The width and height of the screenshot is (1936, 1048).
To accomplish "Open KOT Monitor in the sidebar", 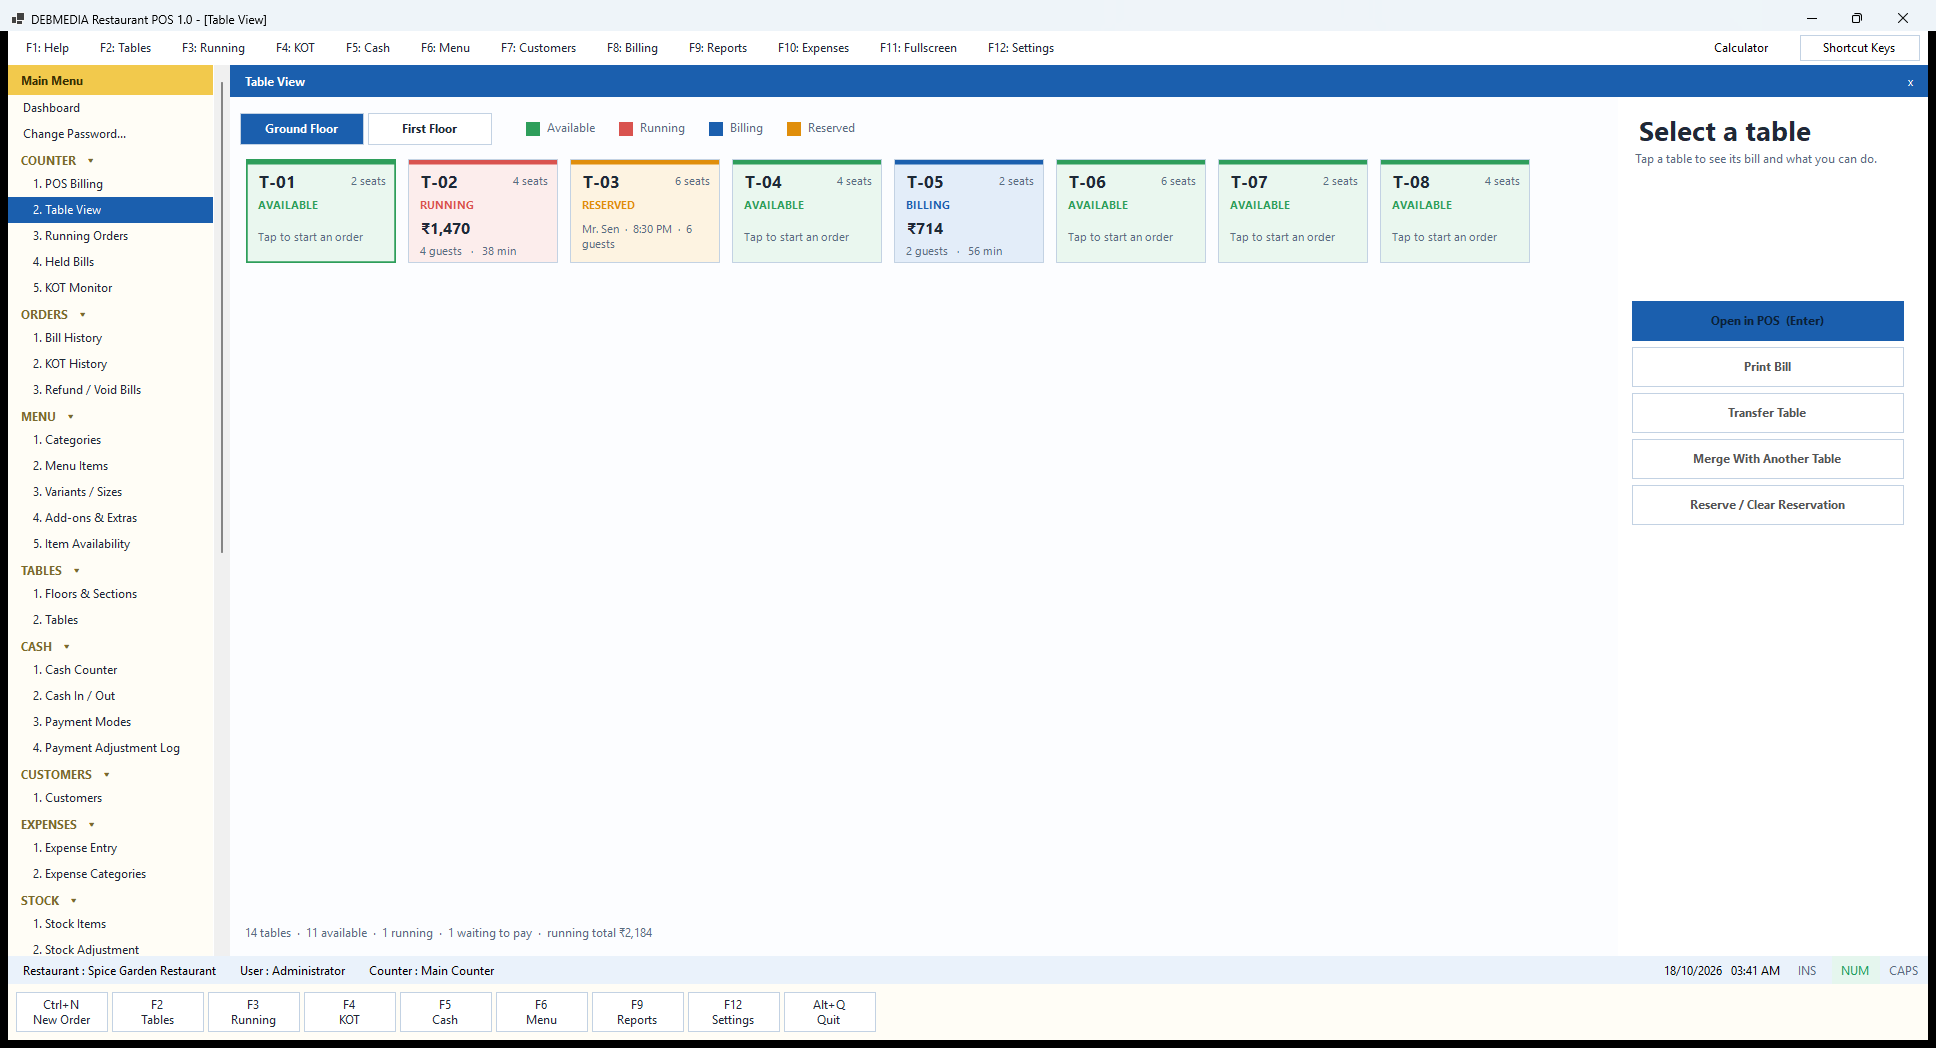I will pyautogui.click(x=110, y=288).
